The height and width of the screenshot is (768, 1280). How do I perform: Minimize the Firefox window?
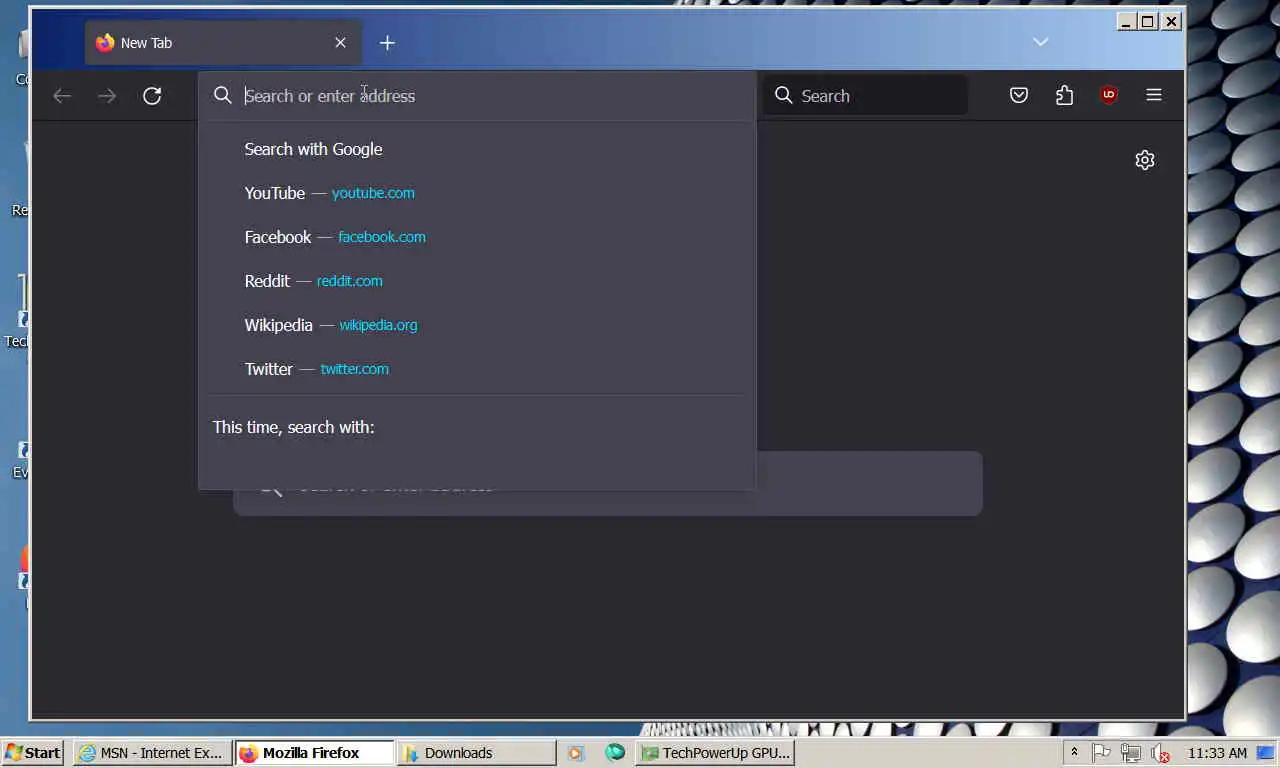(x=1126, y=21)
